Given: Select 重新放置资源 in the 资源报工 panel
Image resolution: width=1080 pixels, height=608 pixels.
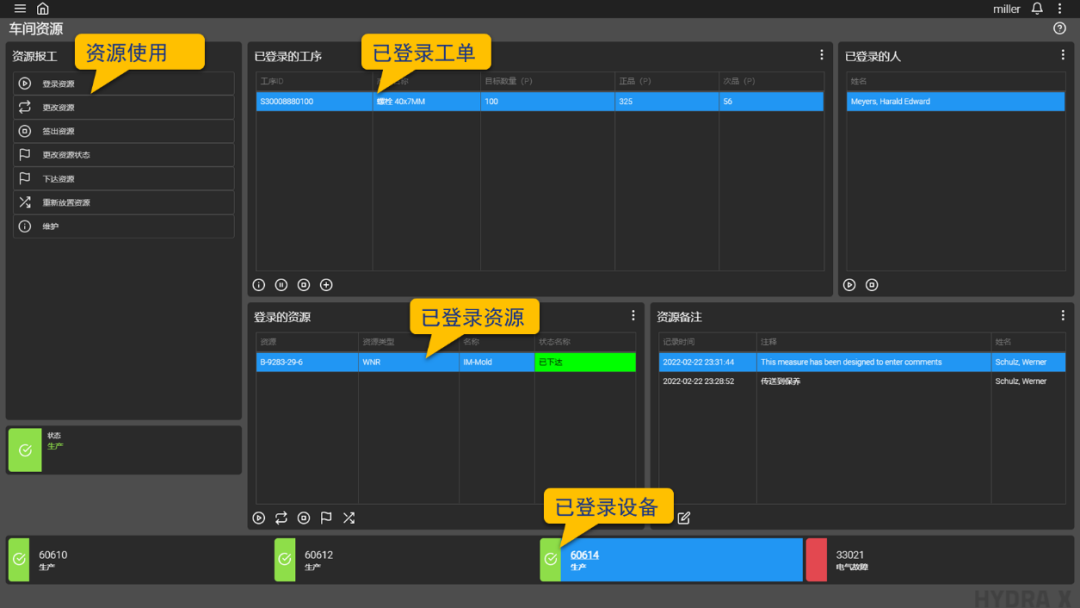Looking at the screenshot, I should [124, 202].
